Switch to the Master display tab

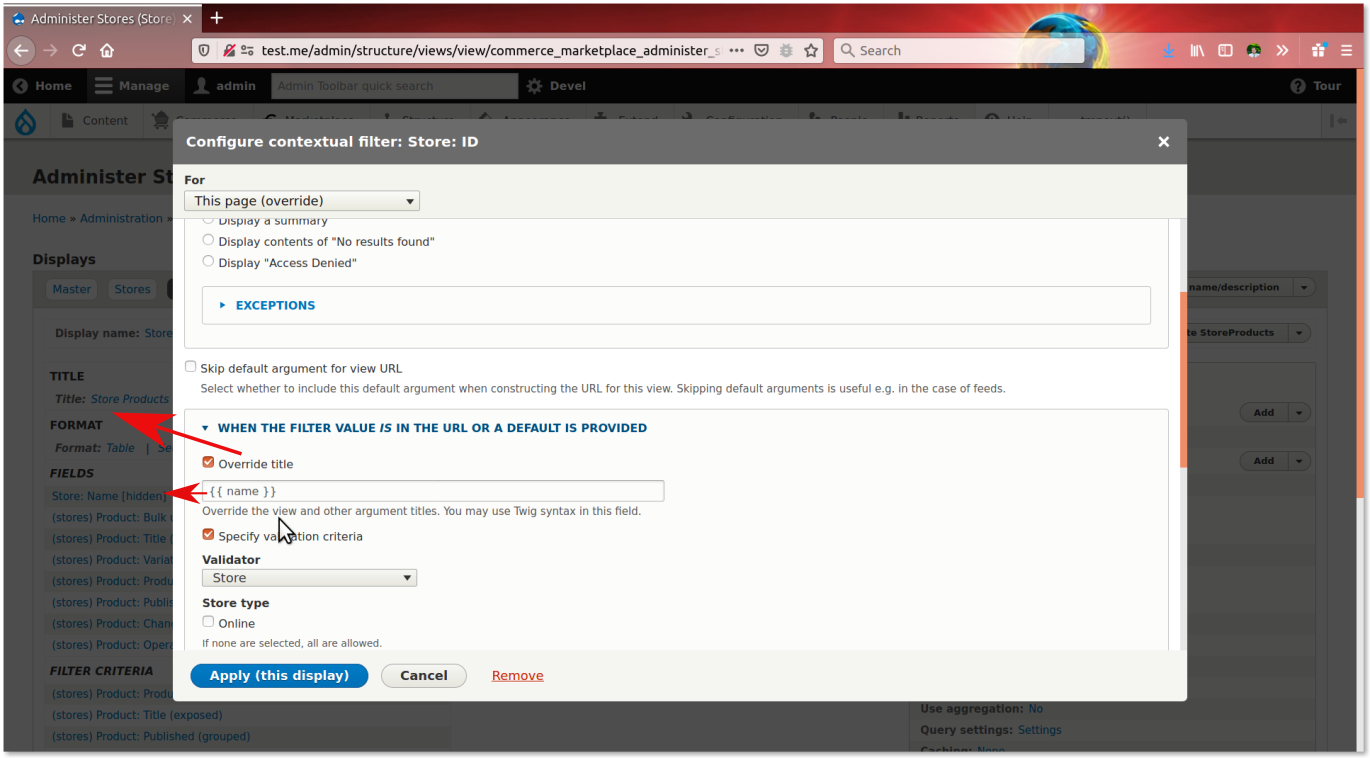72,289
